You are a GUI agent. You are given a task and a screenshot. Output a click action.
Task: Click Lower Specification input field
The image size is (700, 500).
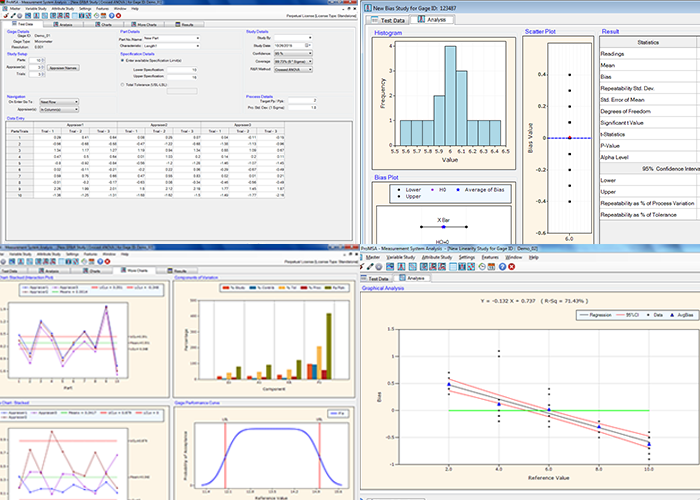[x=182, y=70]
